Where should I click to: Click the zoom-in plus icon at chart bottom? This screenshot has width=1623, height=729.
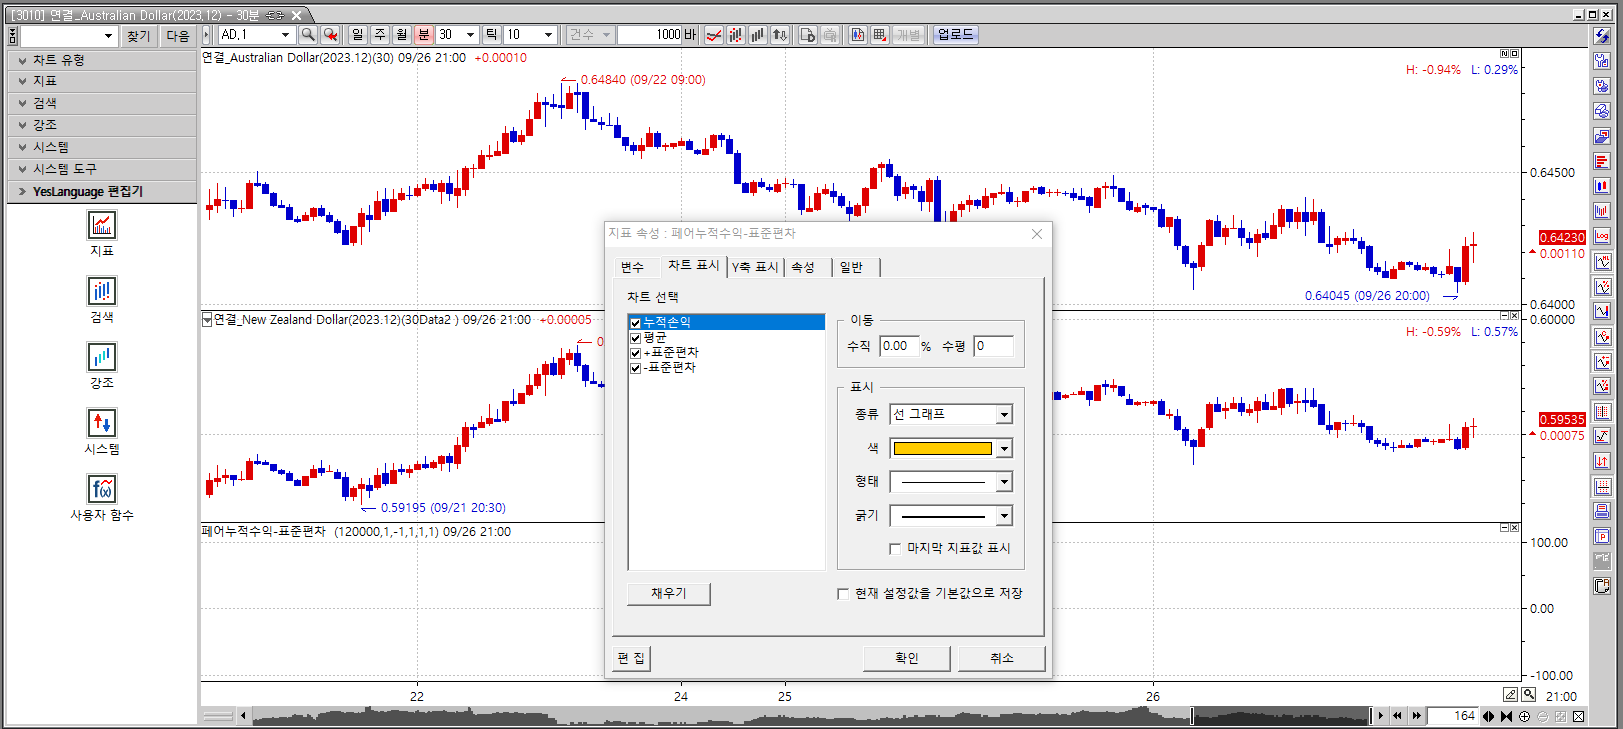(x=1524, y=716)
